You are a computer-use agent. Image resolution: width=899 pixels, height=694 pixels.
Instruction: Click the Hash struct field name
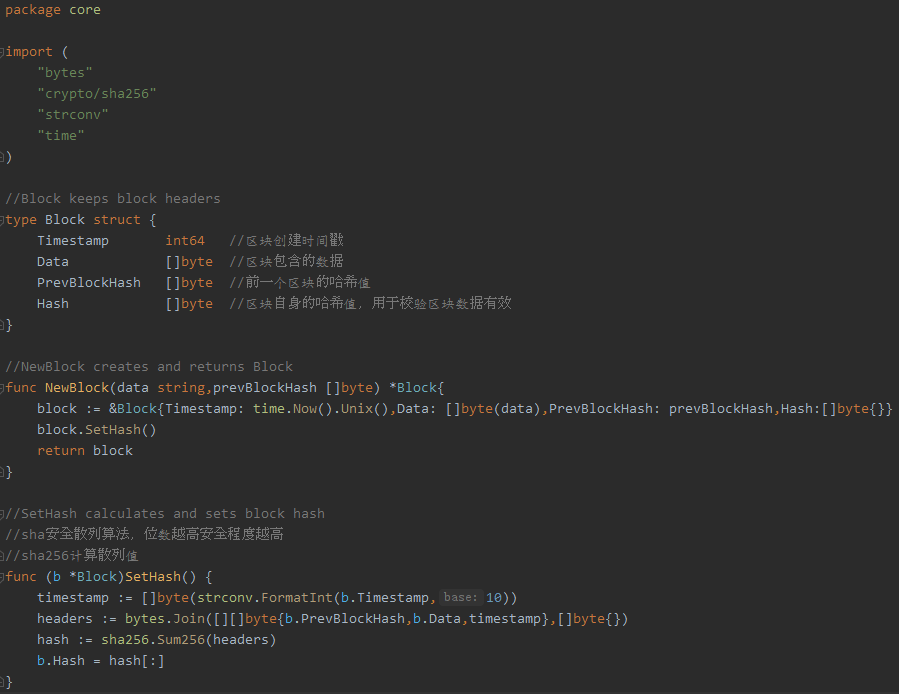pos(53,303)
